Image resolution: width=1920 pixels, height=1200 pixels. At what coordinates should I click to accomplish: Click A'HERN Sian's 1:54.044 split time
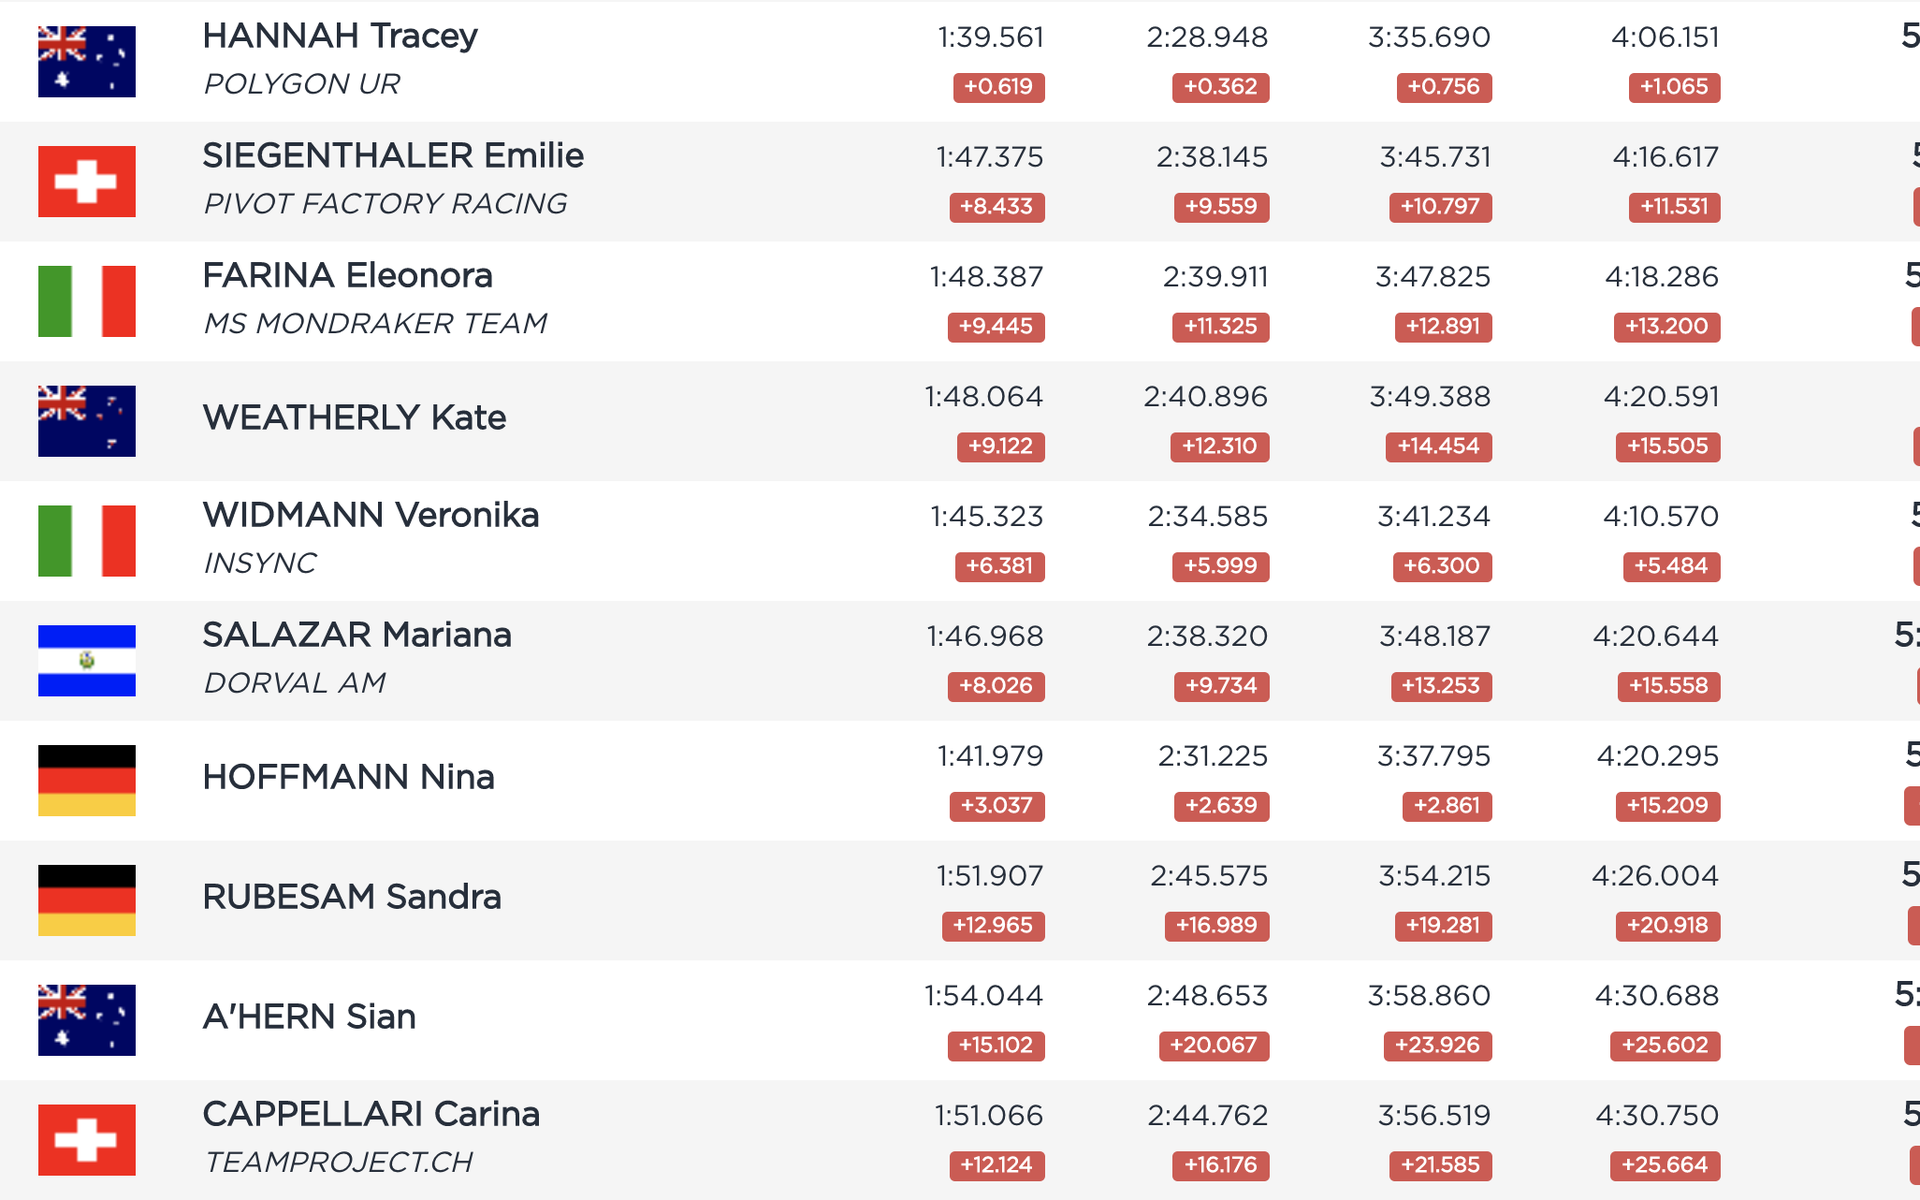[x=983, y=996]
